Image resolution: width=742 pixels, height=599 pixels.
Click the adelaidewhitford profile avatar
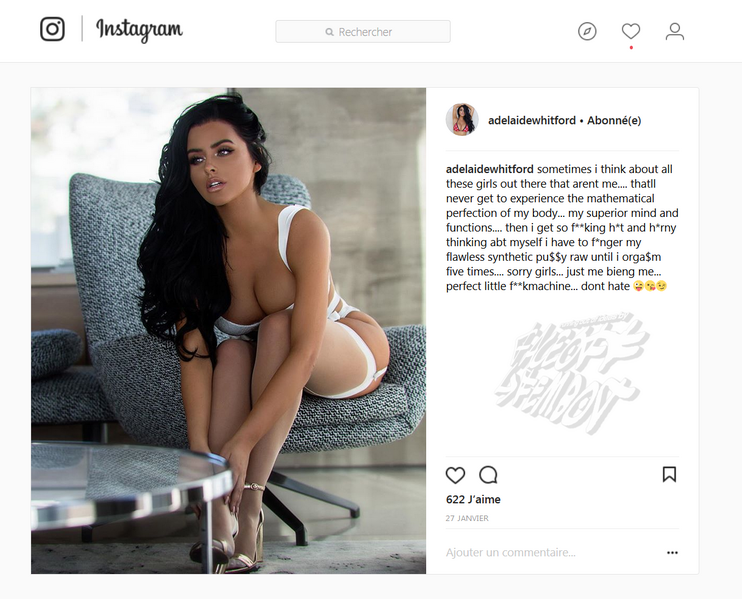pyautogui.click(x=462, y=120)
